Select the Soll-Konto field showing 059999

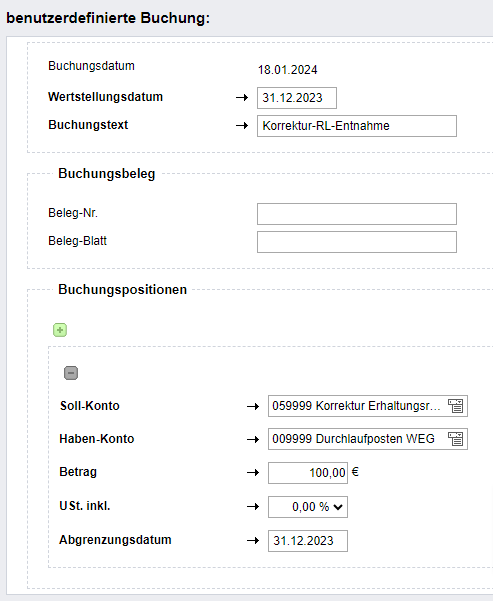pyautogui.click(x=368, y=406)
